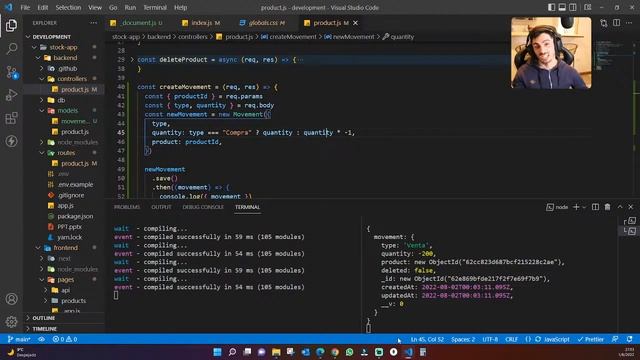The width and height of the screenshot is (640, 360).
Task: Close the product.js editor tab
Action: (x=356, y=23)
